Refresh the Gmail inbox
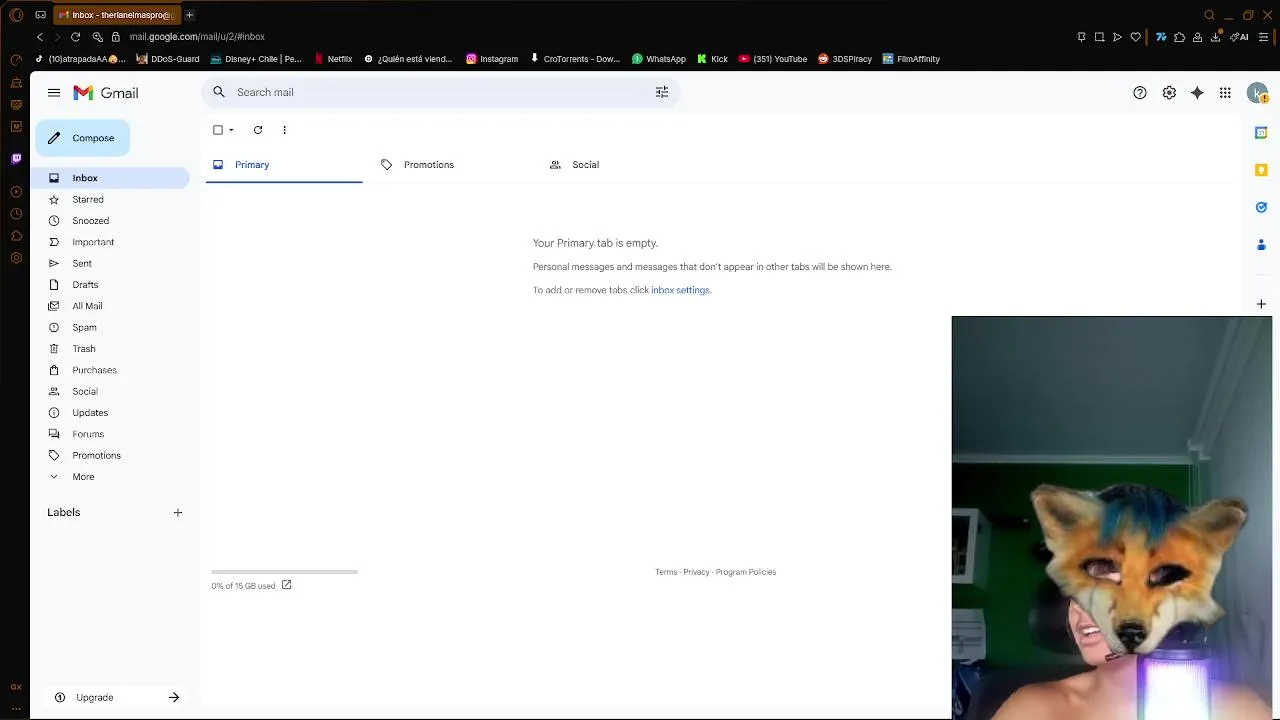This screenshot has height=720, width=1280. tap(258, 130)
